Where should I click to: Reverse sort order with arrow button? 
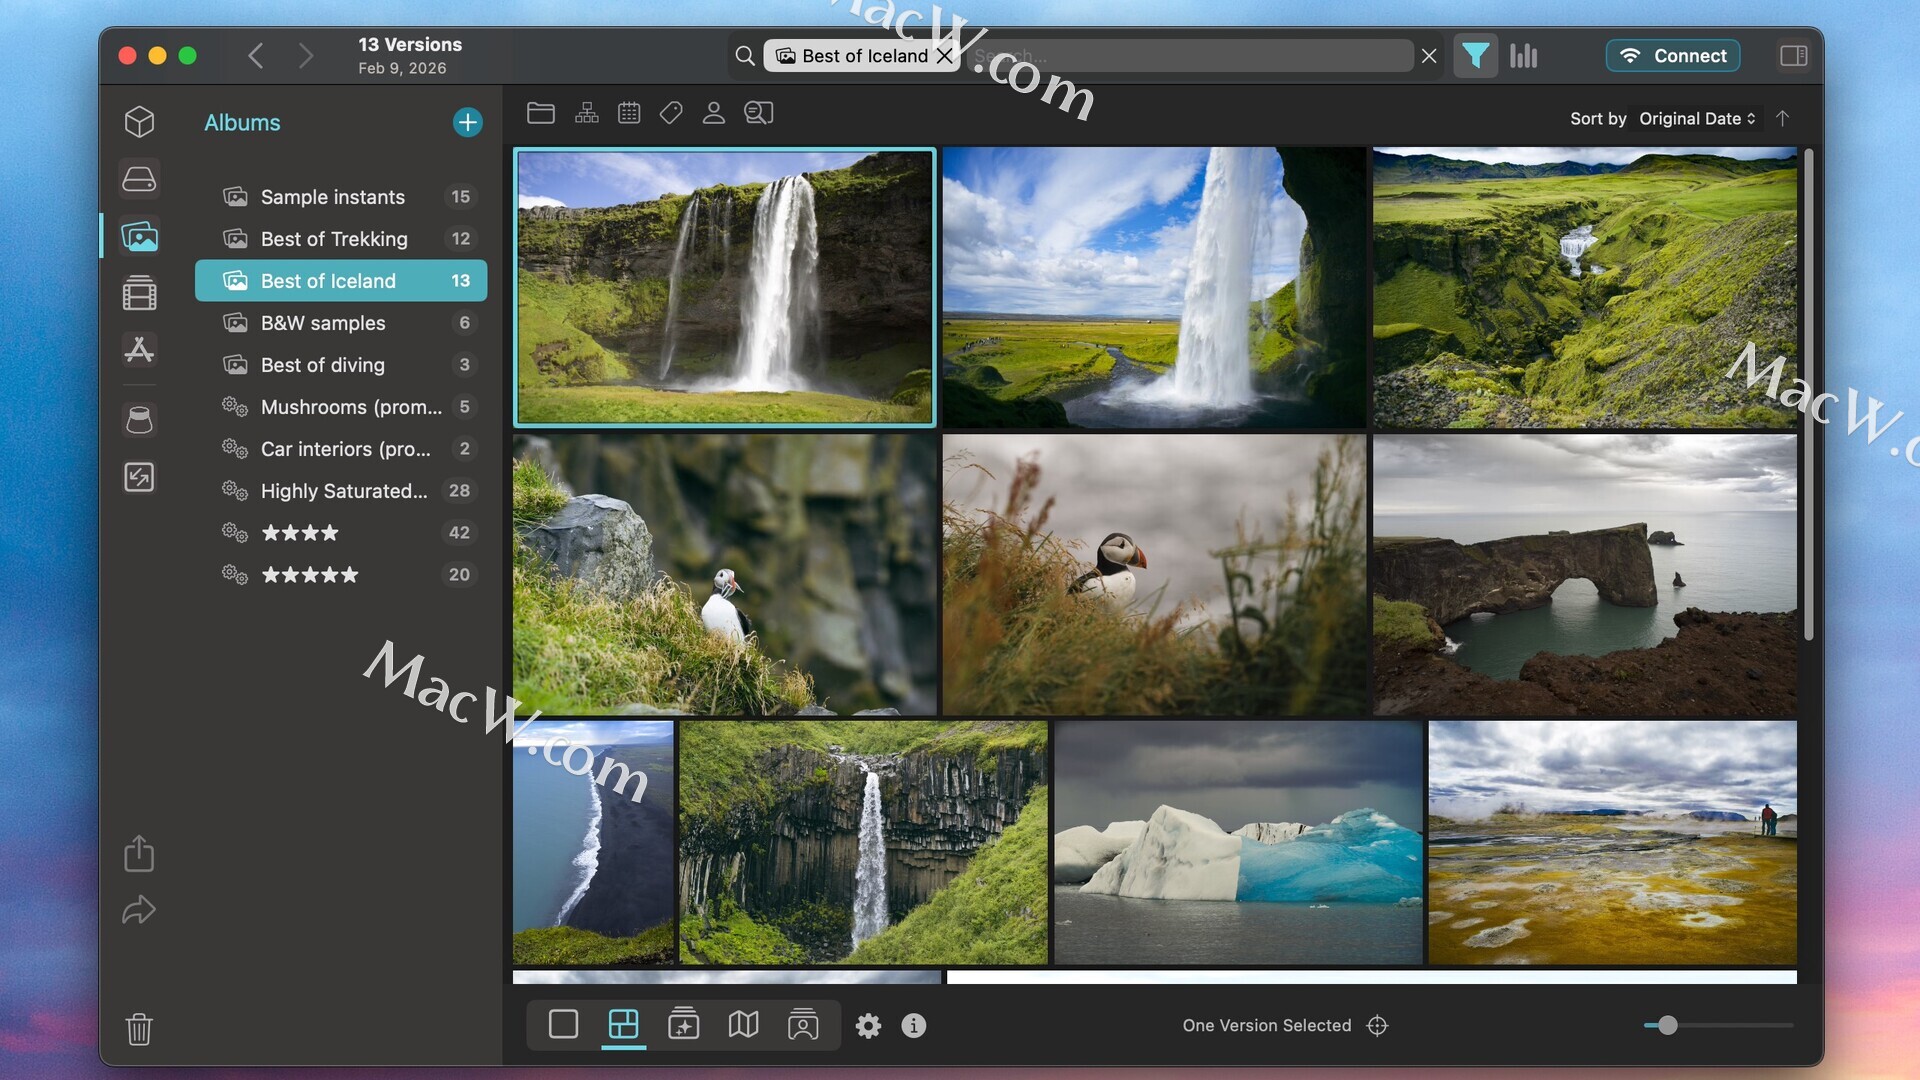[1782, 118]
